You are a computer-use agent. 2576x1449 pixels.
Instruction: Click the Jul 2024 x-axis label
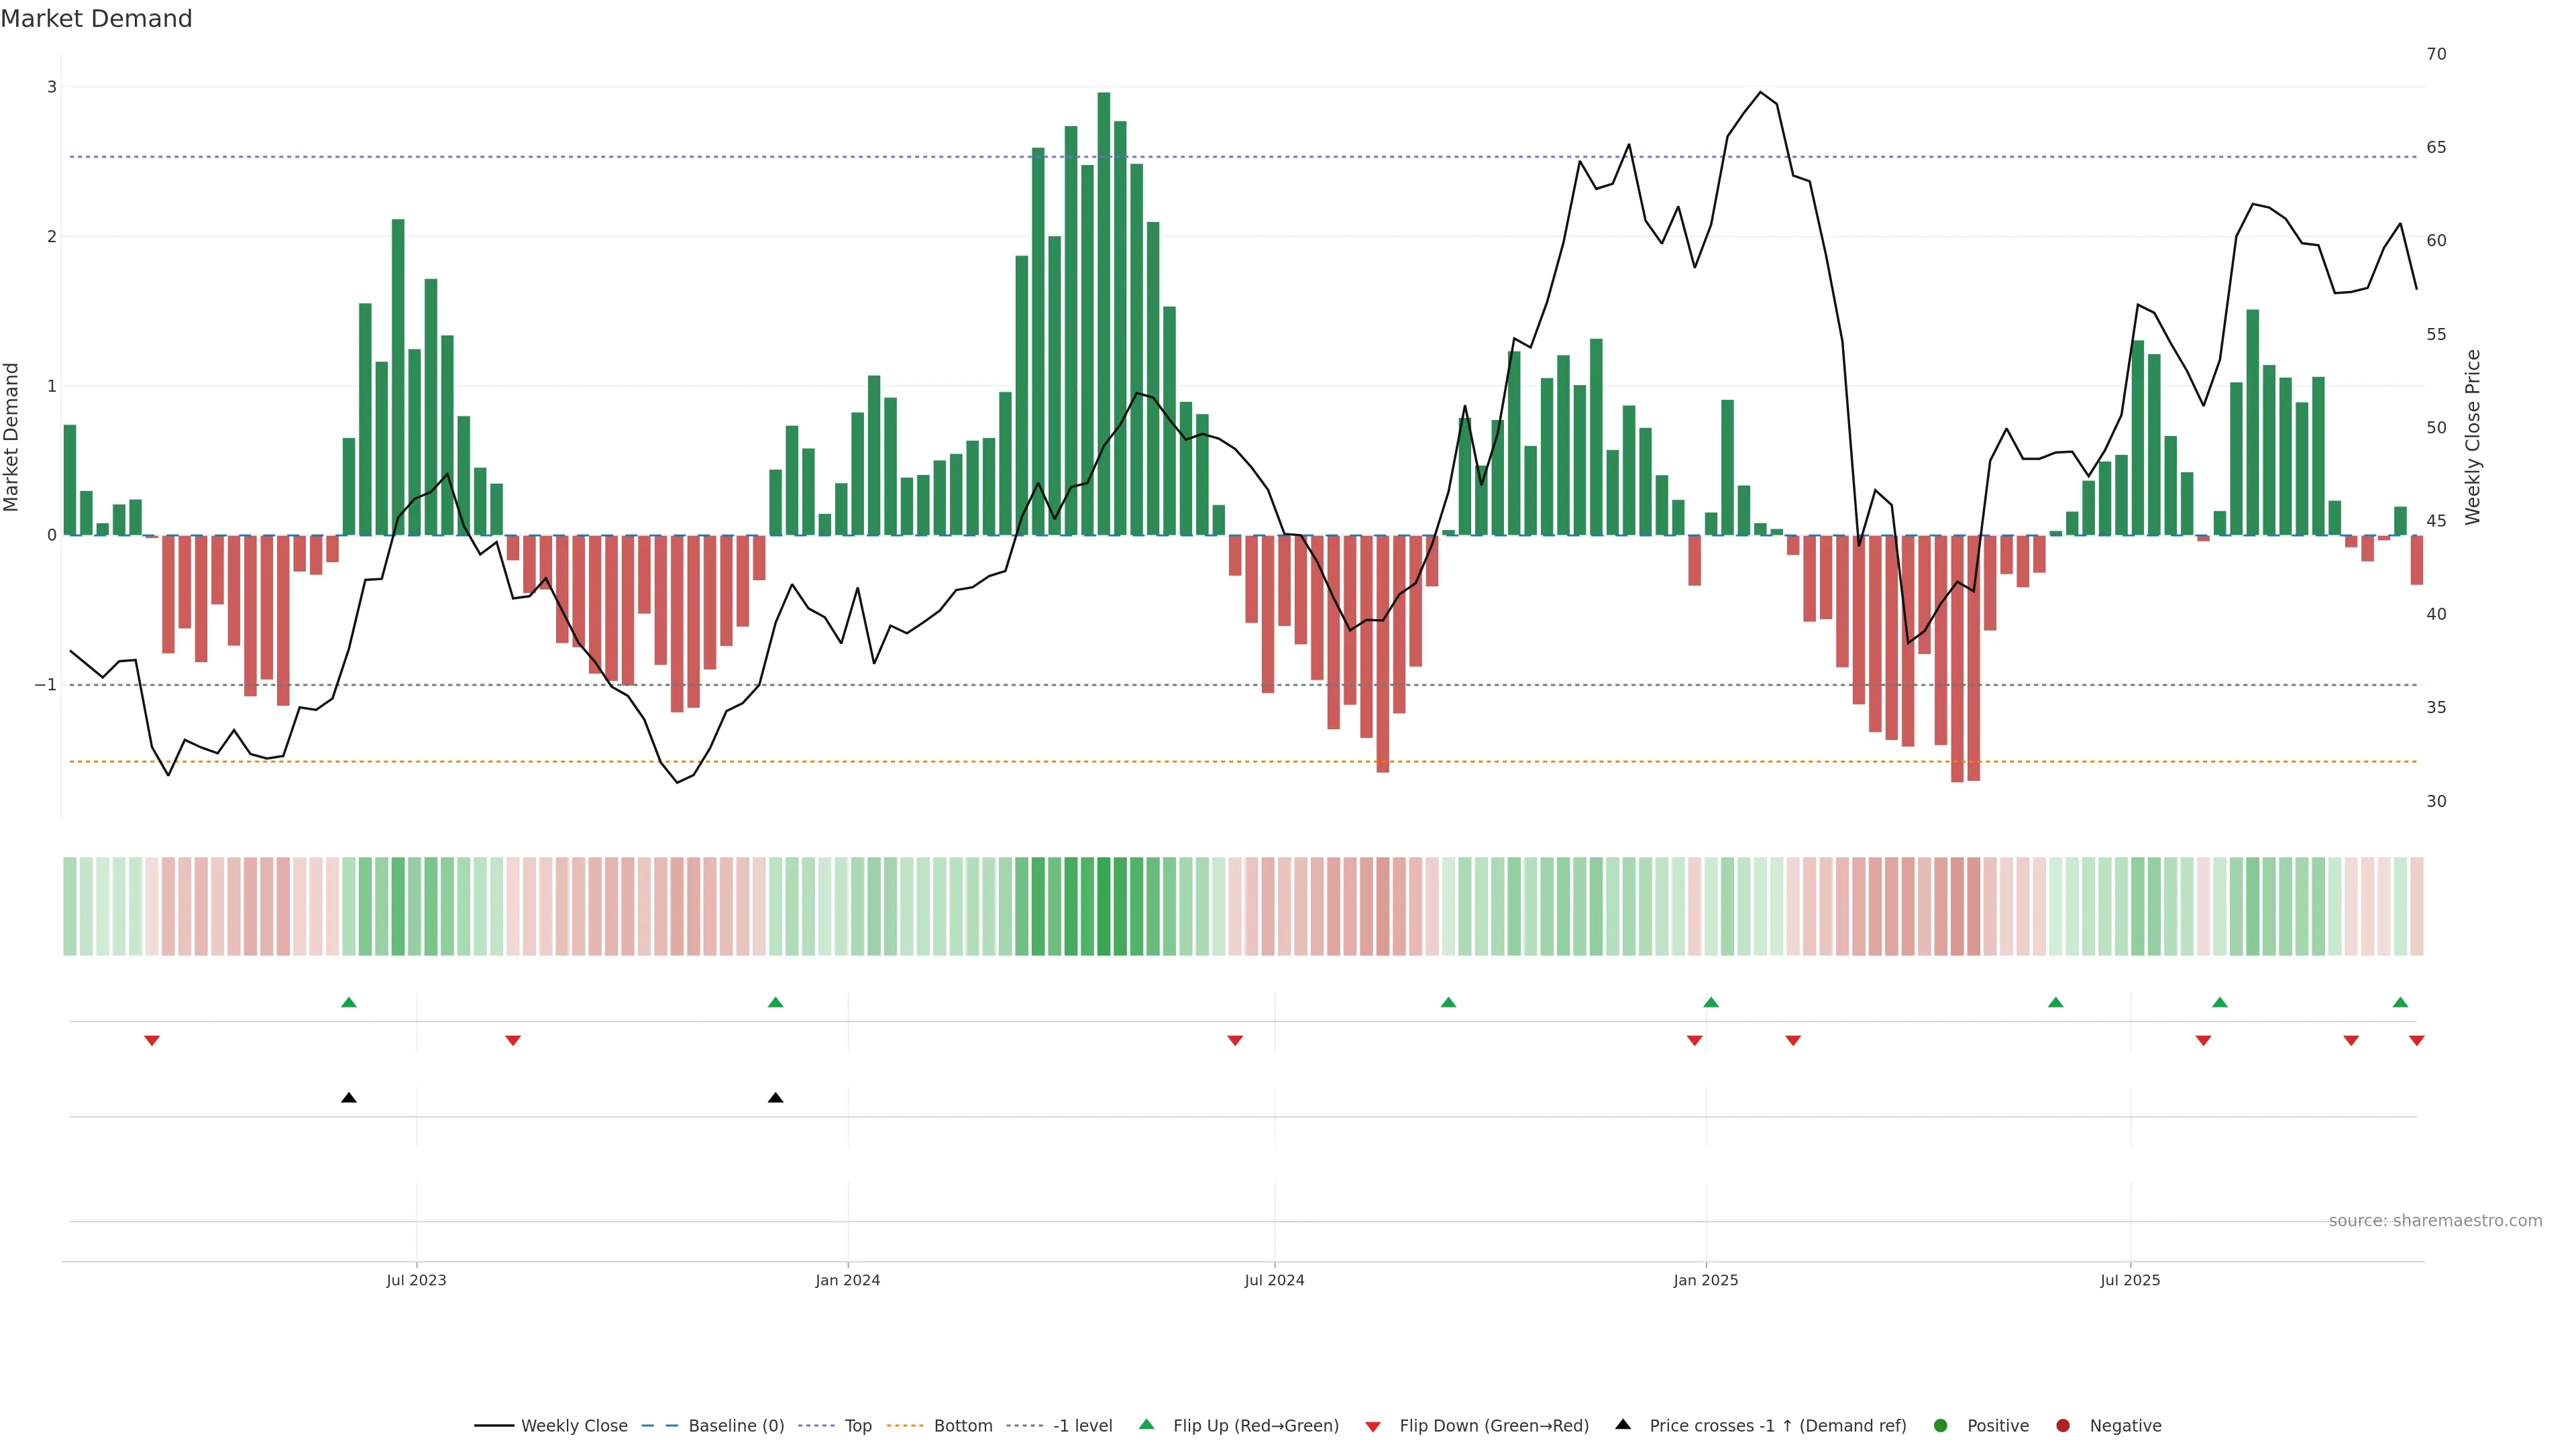[x=1274, y=1281]
